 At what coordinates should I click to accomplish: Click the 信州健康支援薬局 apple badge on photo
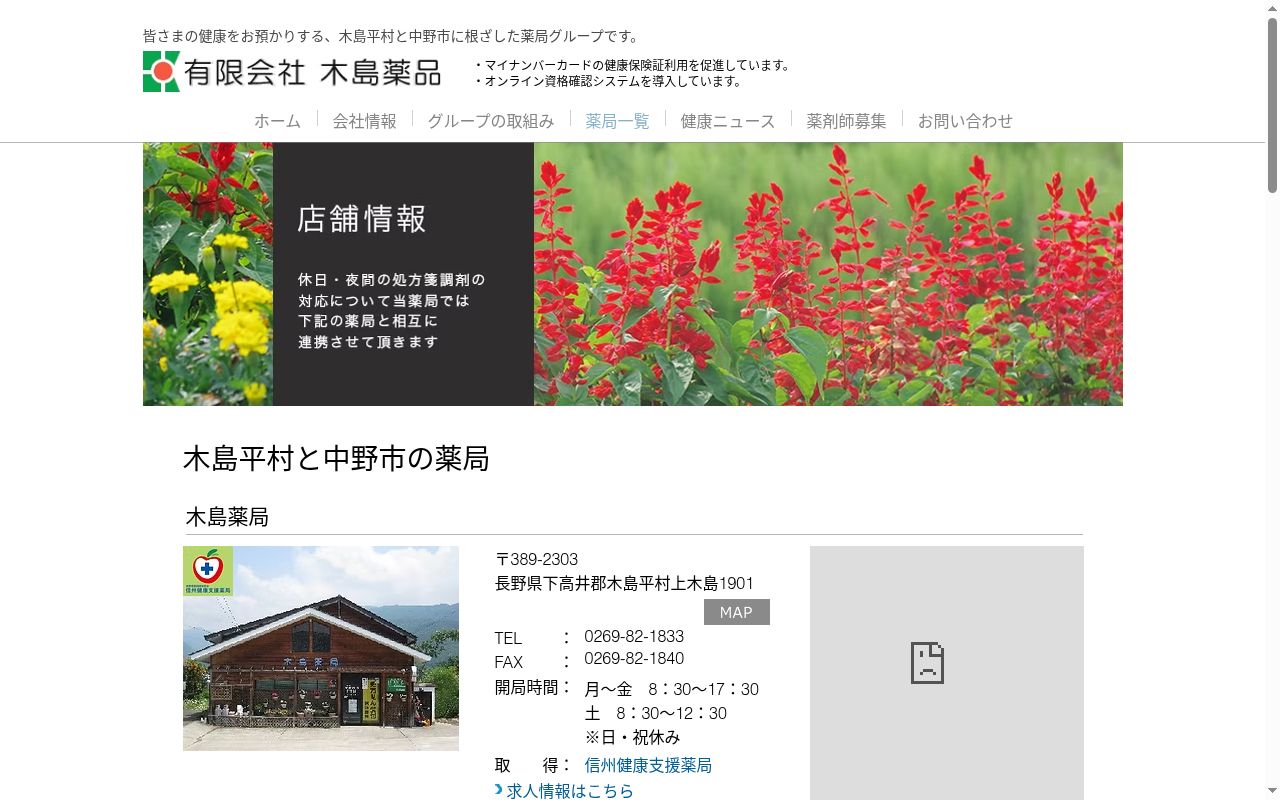[208, 571]
